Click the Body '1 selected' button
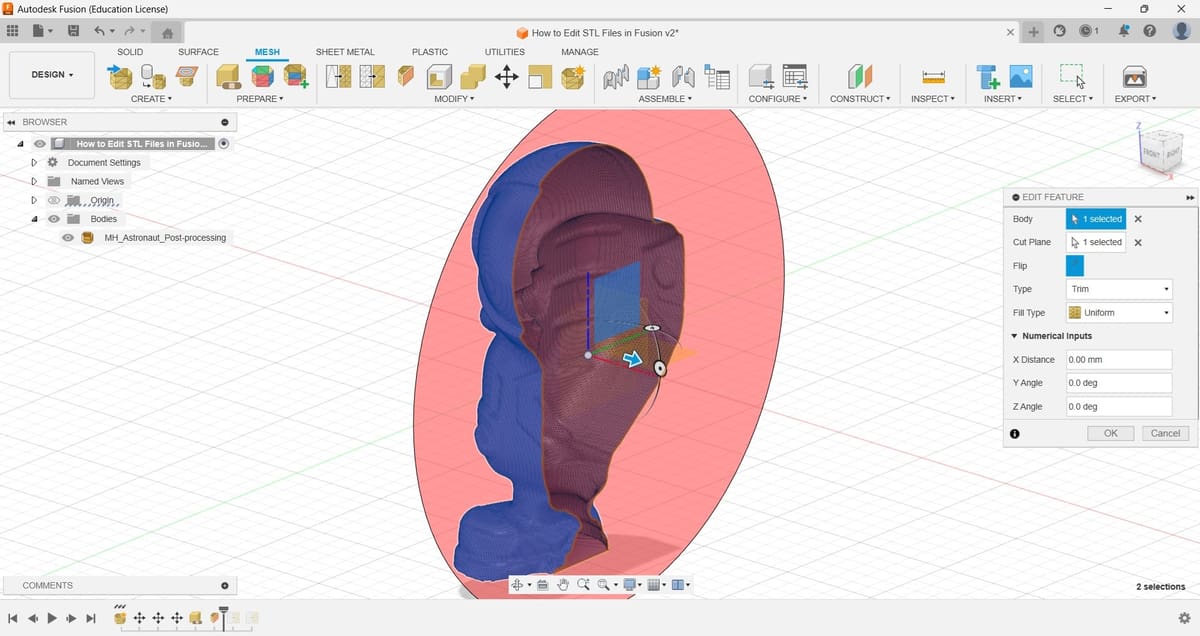 click(x=1096, y=219)
